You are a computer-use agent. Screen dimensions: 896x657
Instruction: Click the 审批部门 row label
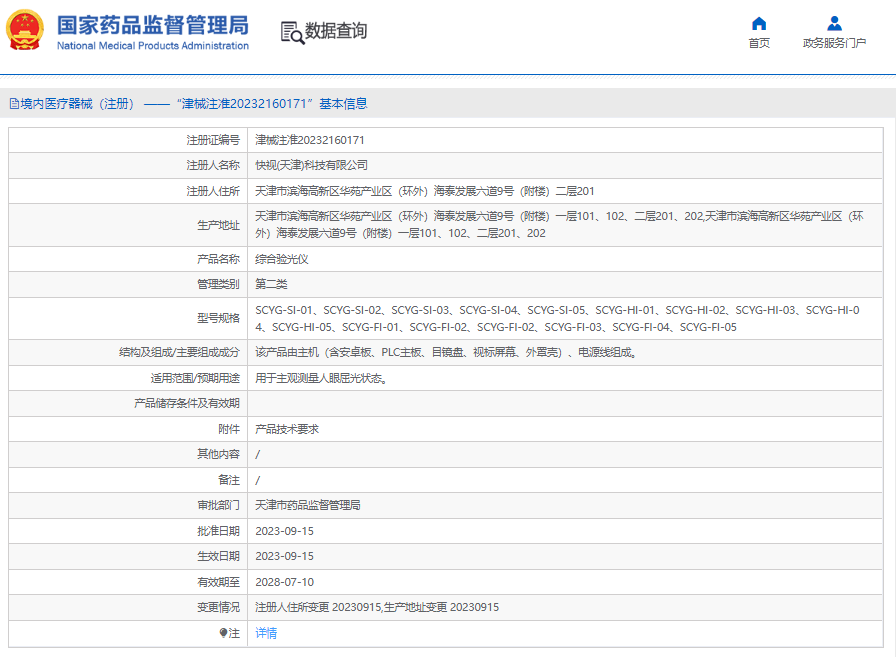218,505
